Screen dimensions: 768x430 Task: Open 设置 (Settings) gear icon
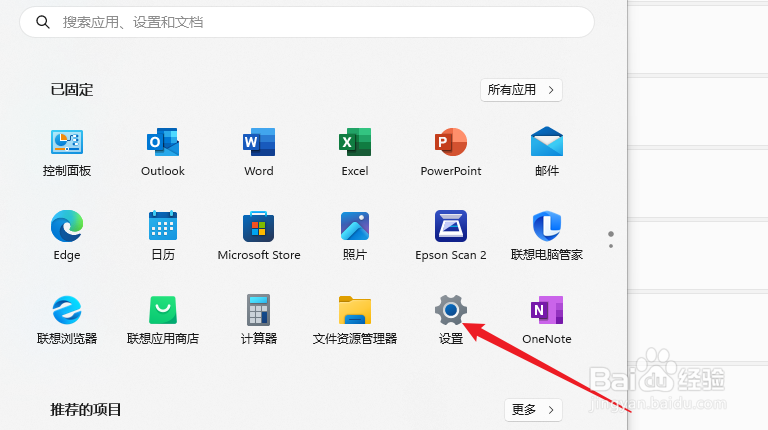(451, 310)
